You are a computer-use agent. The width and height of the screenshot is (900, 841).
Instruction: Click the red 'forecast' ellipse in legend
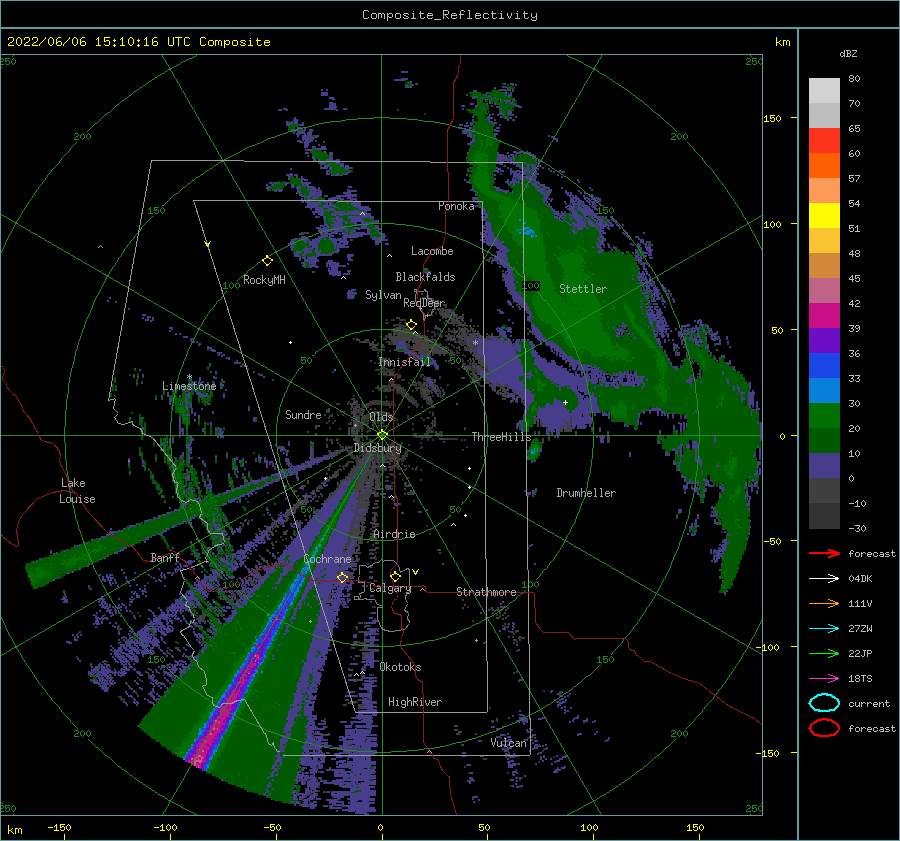pyautogui.click(x=824, y=728)
